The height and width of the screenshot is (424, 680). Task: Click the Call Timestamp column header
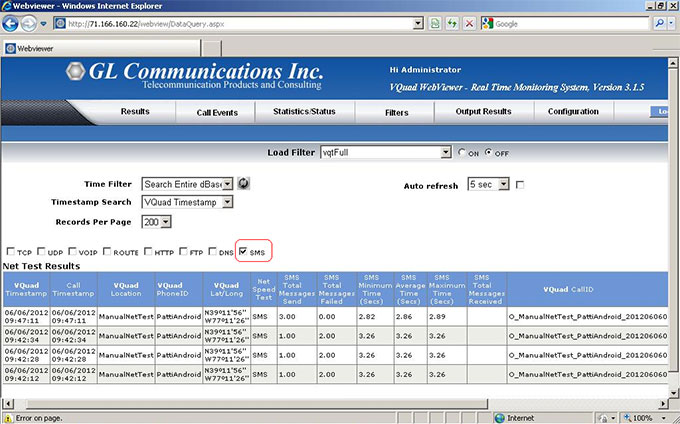click(x=73, y=289)
